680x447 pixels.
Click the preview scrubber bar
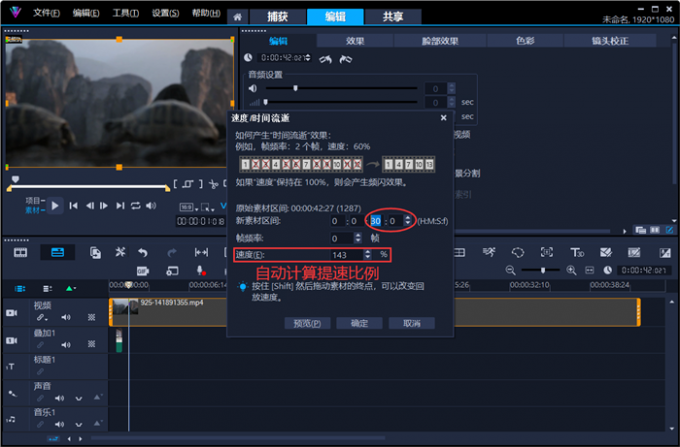coord(88,187)
